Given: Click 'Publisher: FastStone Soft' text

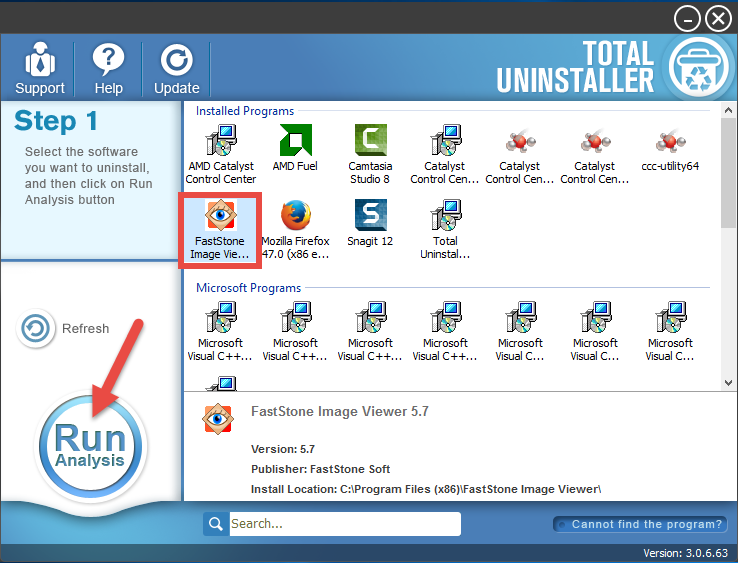Looking at the screenshot, I should (x=321, y=469).
